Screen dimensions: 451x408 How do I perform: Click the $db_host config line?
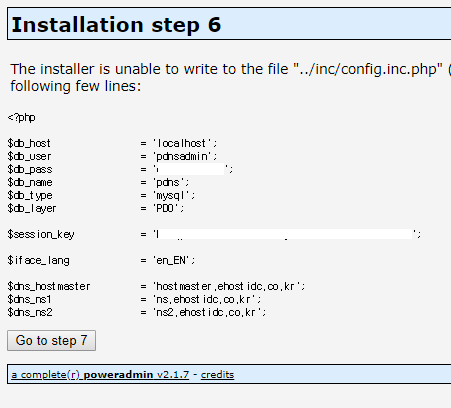(112, 143)
